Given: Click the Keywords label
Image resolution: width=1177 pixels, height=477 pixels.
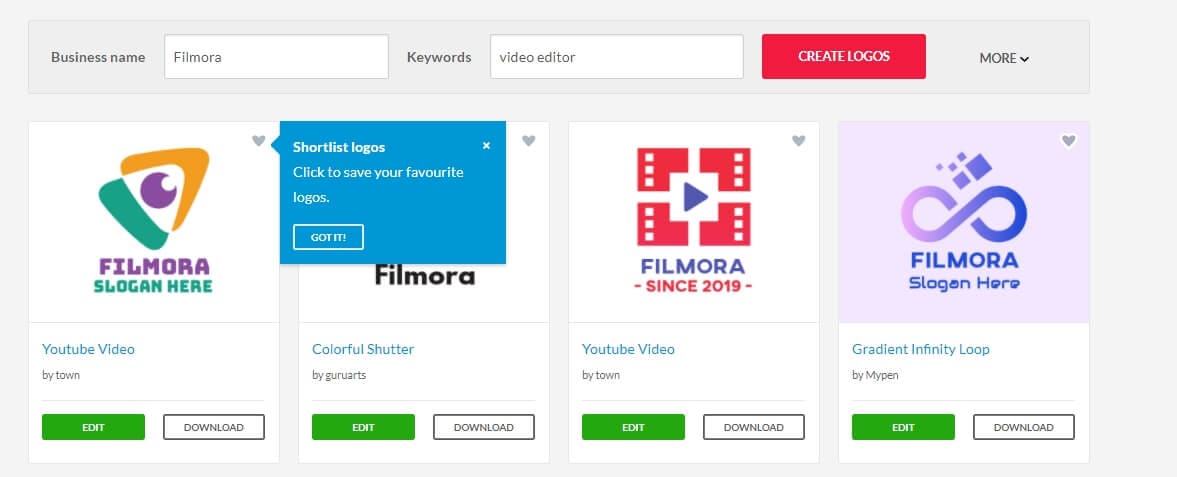Looking at the screenshot, I should click(439, 57).
